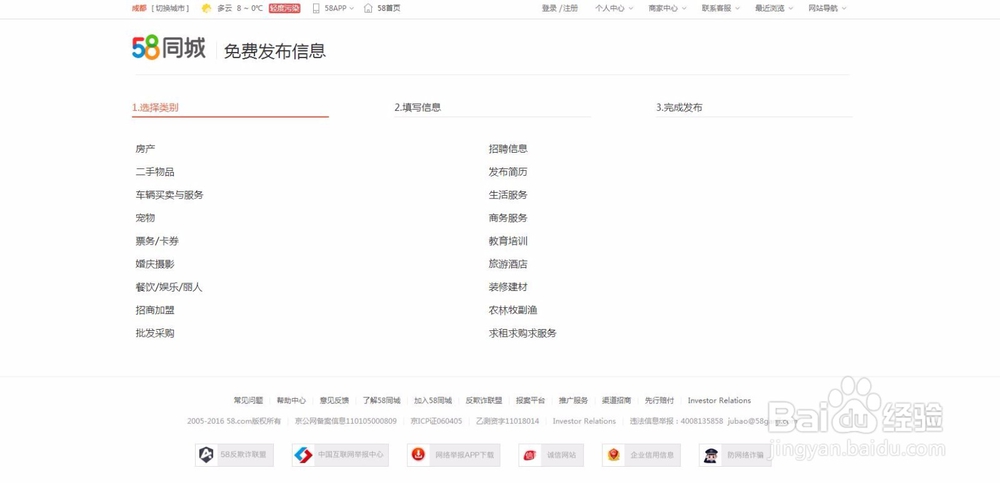The image size is (1000, 483).
Task: Click the 成都 city name
Action: click(139, 8)
